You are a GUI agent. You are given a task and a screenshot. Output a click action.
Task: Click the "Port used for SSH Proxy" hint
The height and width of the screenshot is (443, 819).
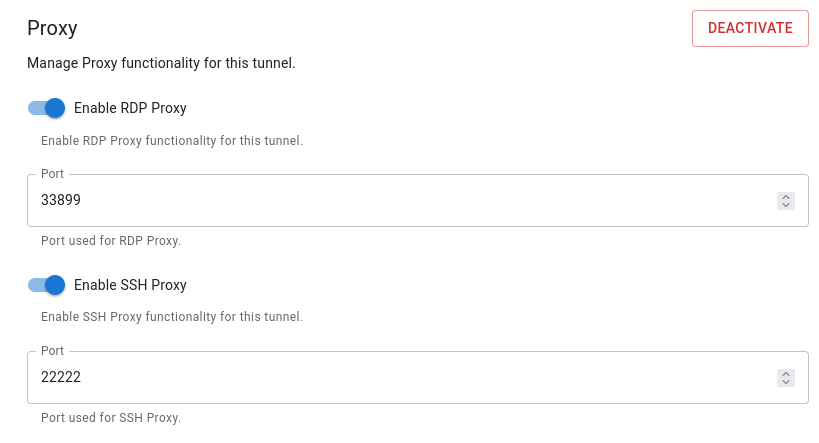click(x=110, y=417)
